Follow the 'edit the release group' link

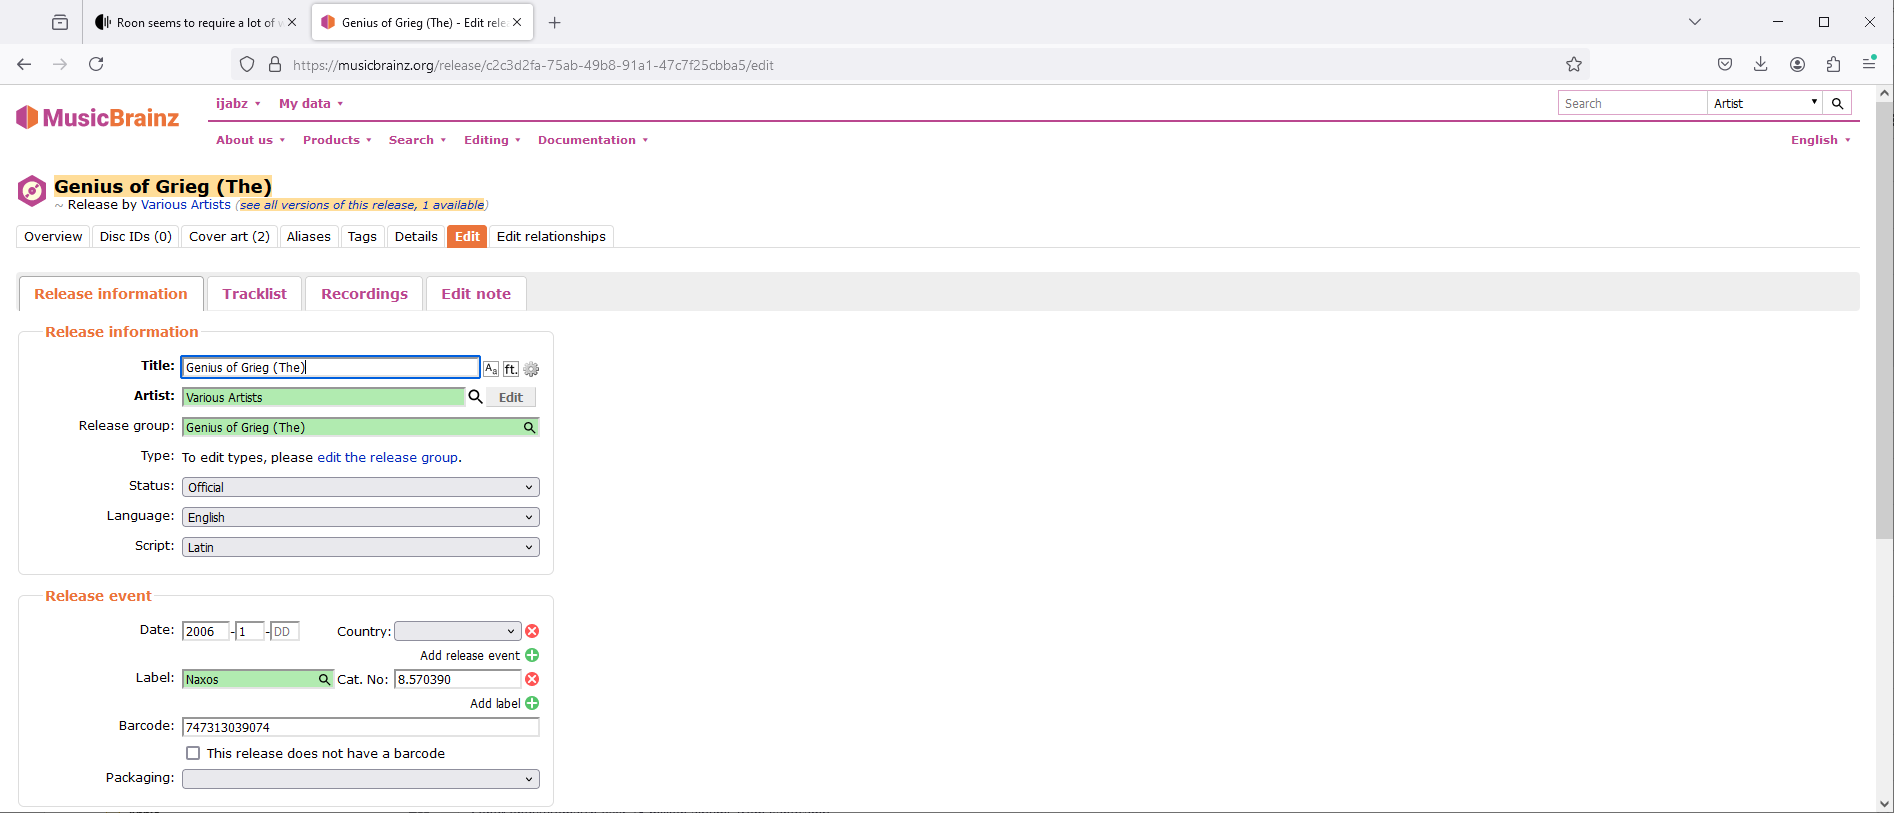pyautogui.click(x=388, y=457)
